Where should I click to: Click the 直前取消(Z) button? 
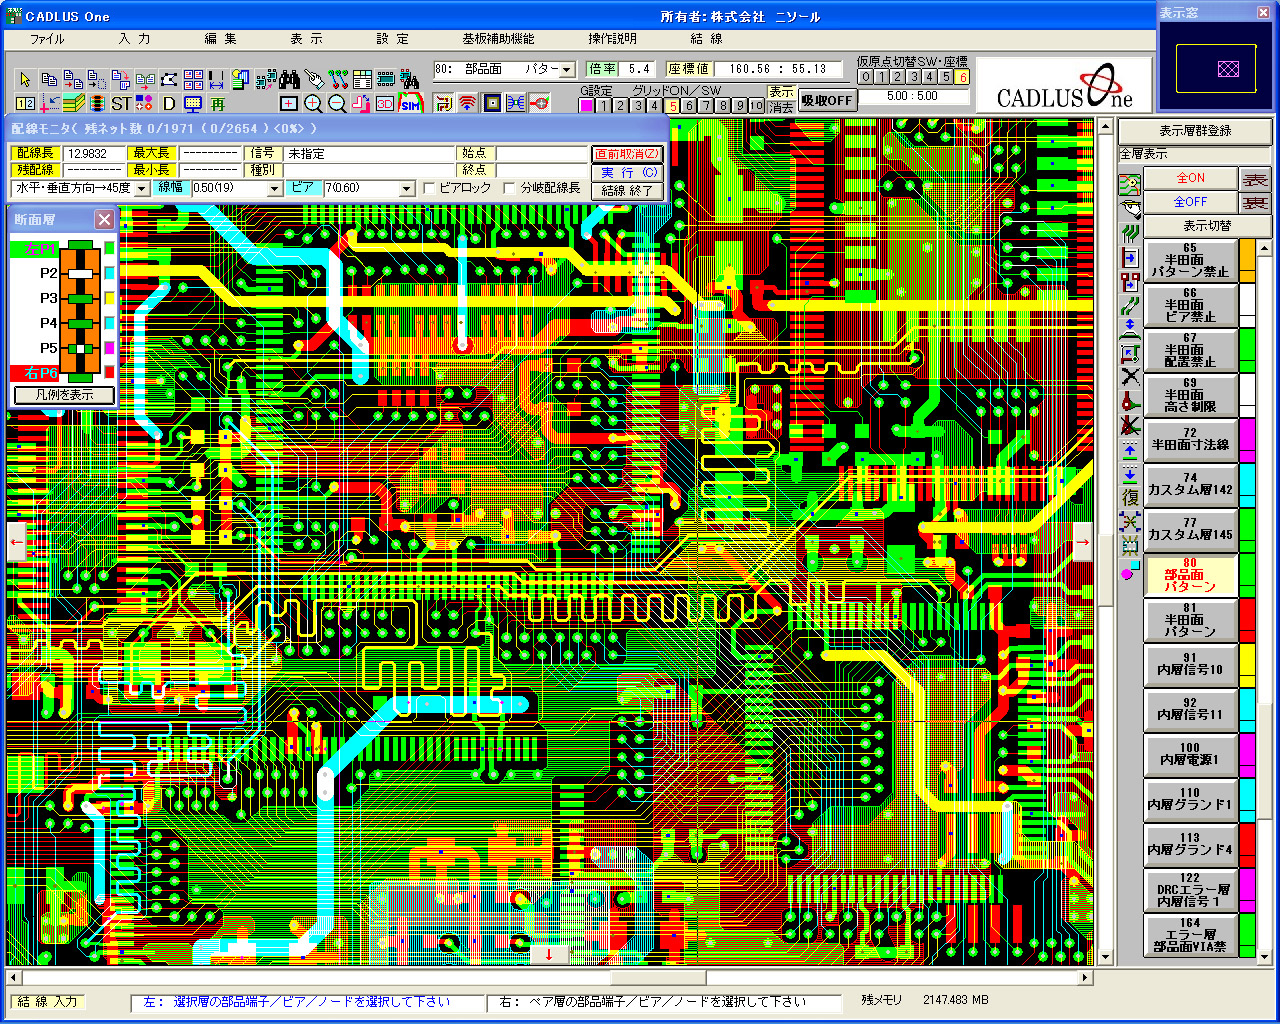click(627, 154)
